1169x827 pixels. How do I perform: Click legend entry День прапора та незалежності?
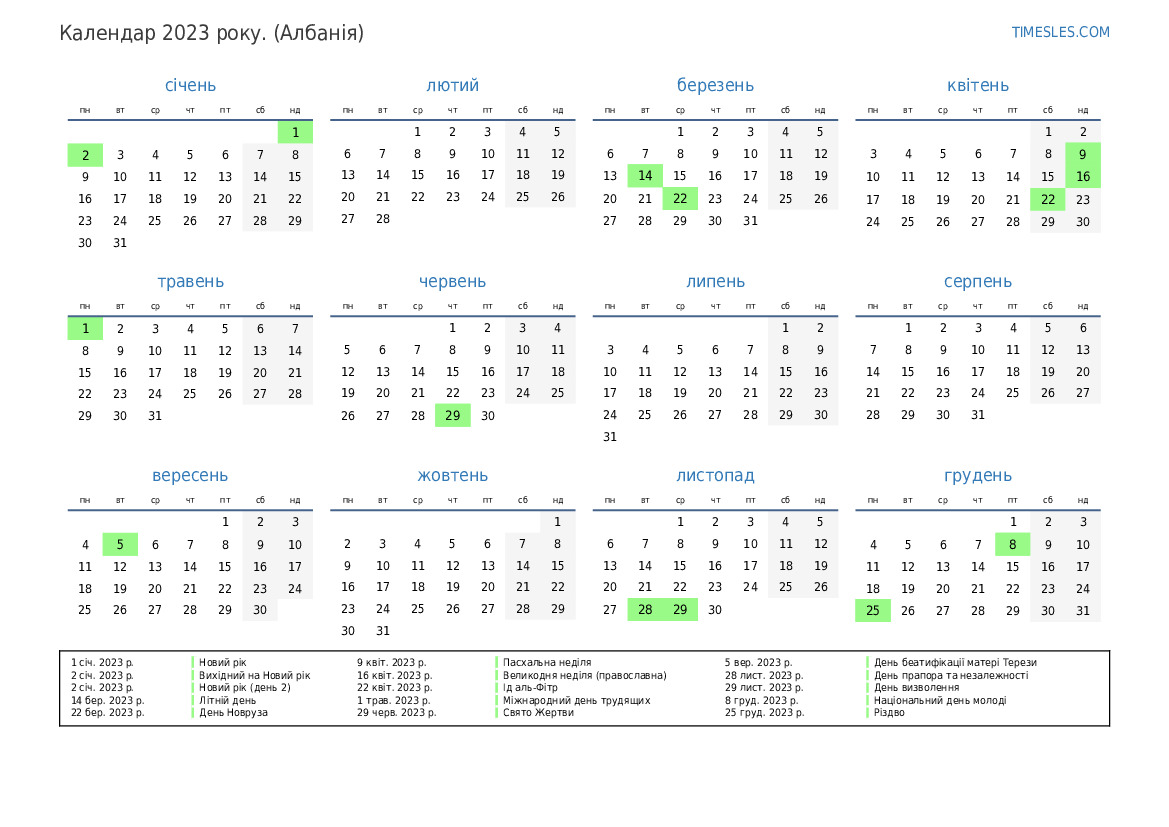pos(951,676)
